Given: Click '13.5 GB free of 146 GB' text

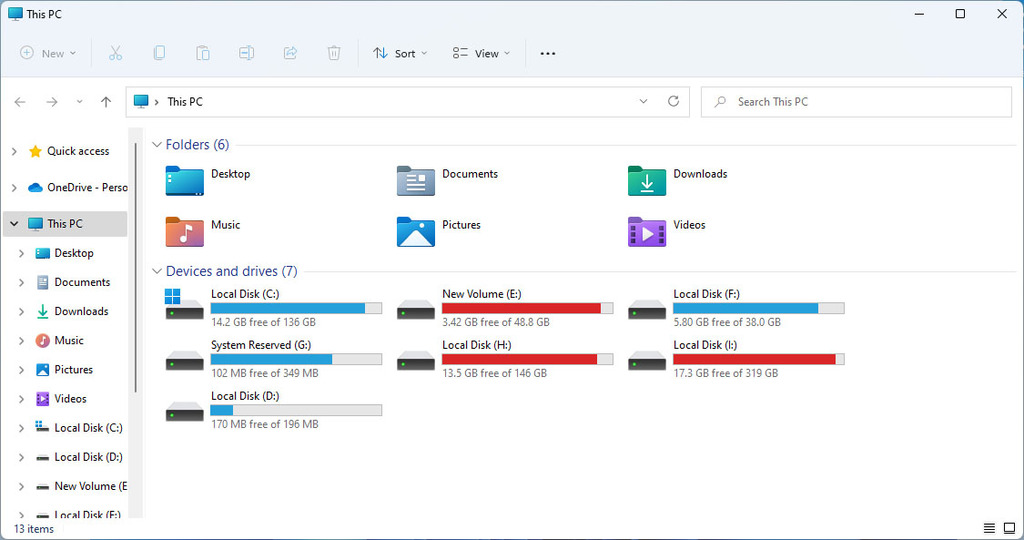Looking at the screenshot, I should (x=494, y=373).
